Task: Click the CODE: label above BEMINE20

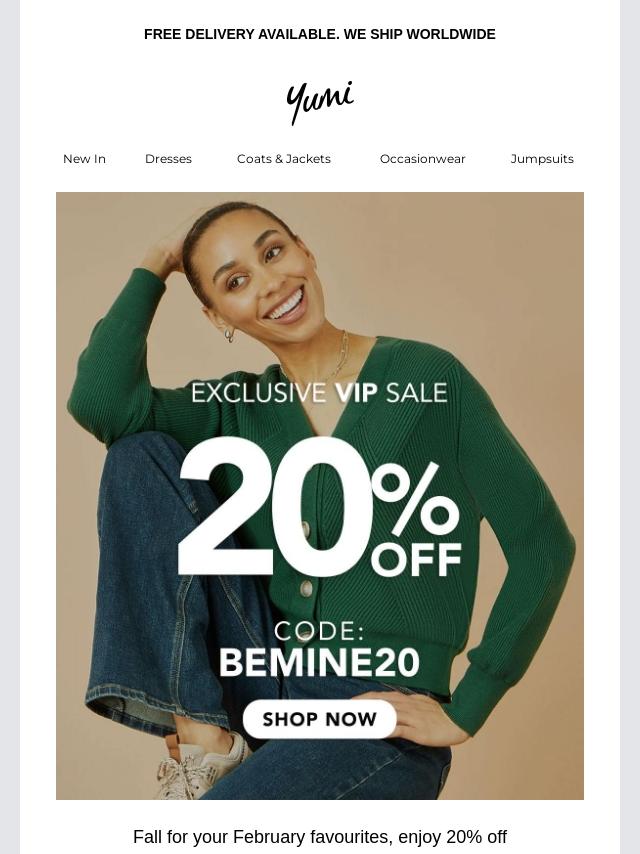Action: click(x=319, y=631)
